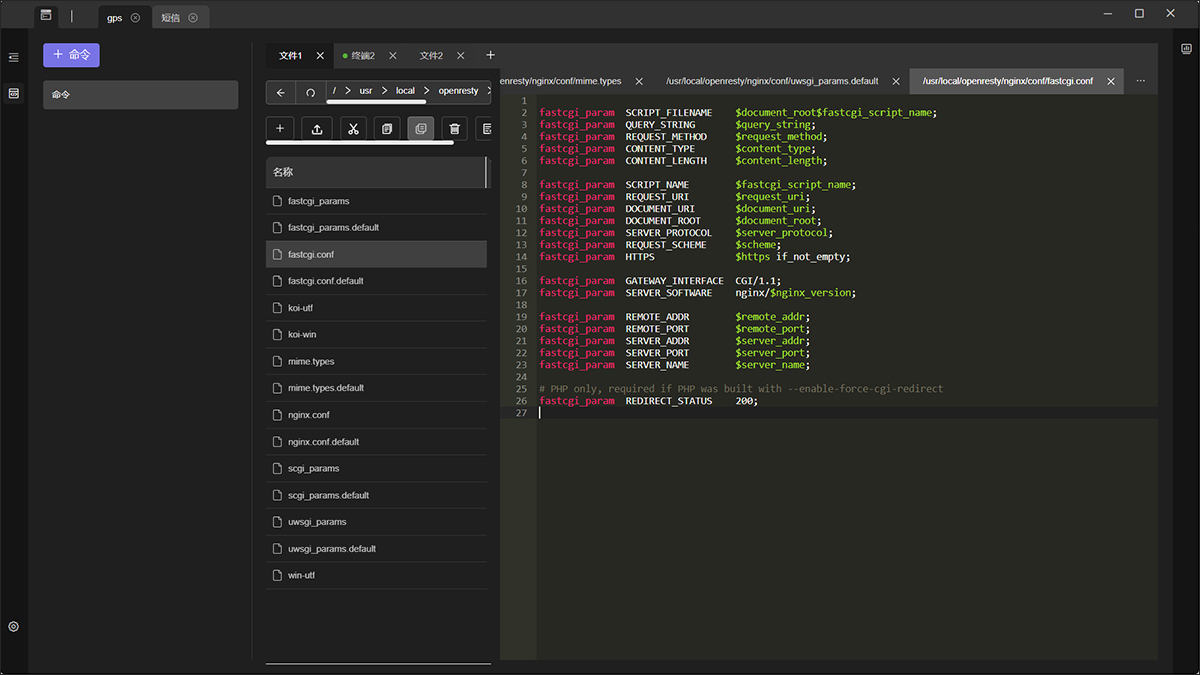The height and width of the screenshot is (675, 1200).
Task: Open the editor tabs overflow ellipsis menu
Action: click(1141, 81)
